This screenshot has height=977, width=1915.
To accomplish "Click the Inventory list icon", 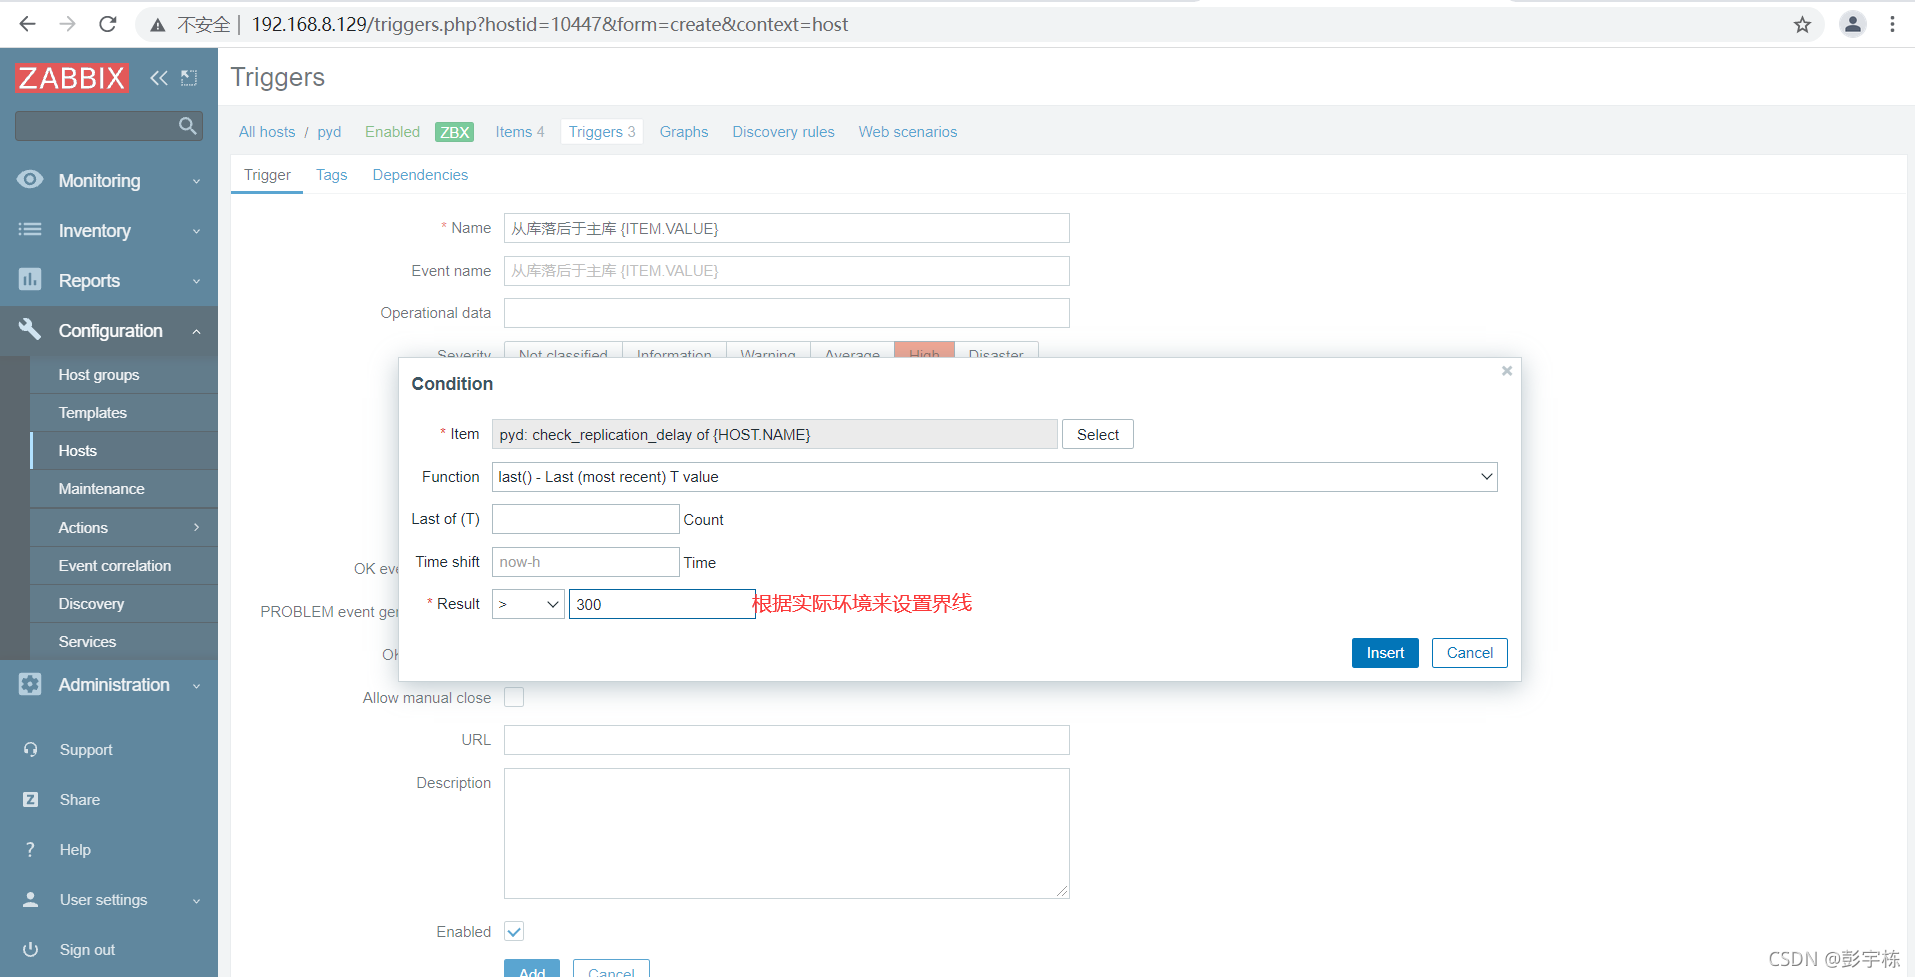I will (30, 230).
